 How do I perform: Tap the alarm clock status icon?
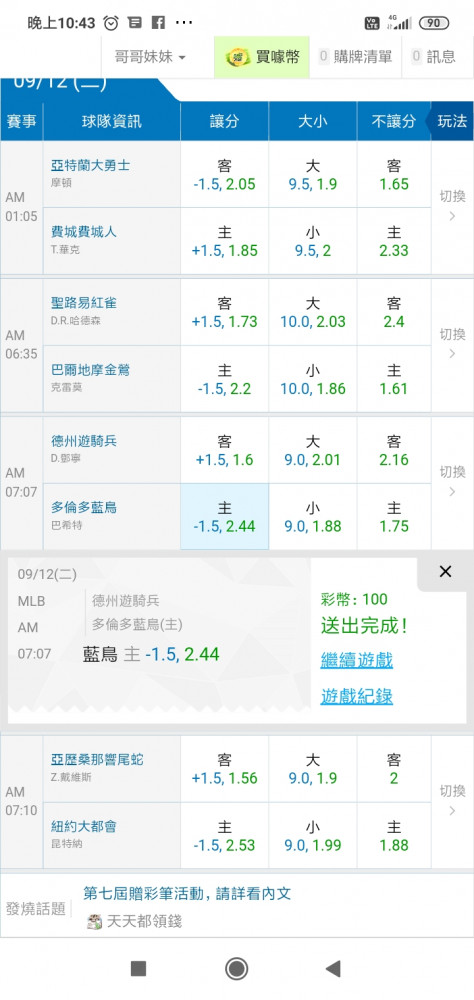(x=111, y=23)
